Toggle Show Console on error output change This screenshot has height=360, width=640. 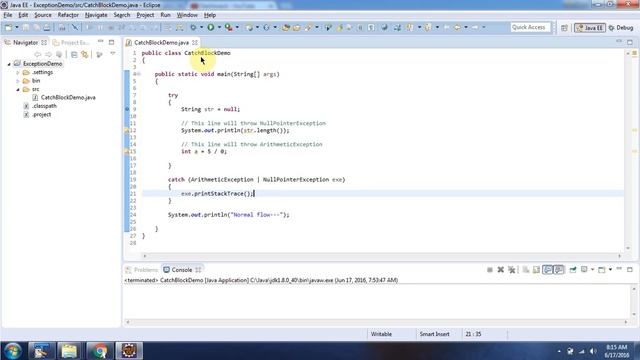558,269
